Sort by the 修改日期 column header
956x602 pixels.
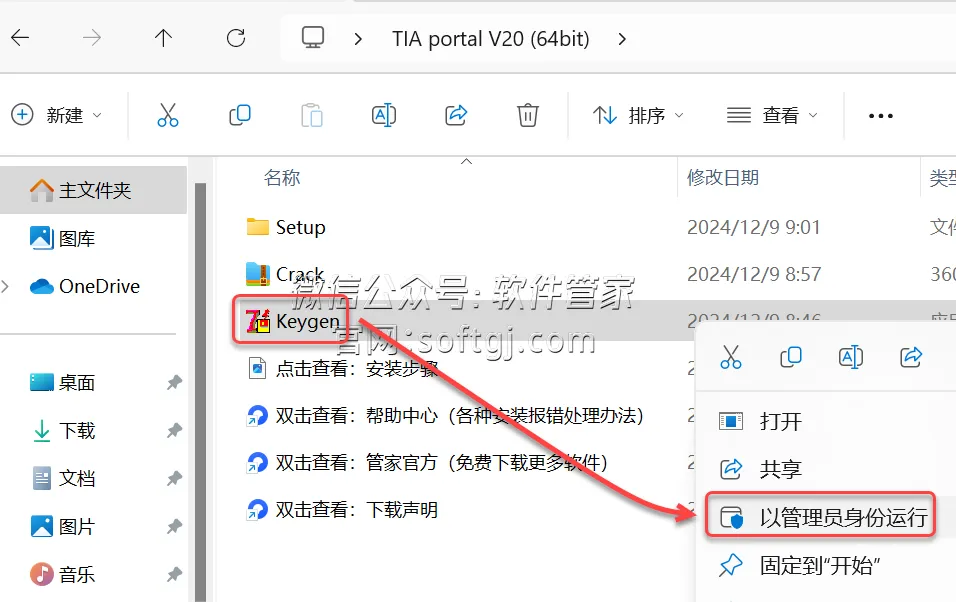point(723,177)
